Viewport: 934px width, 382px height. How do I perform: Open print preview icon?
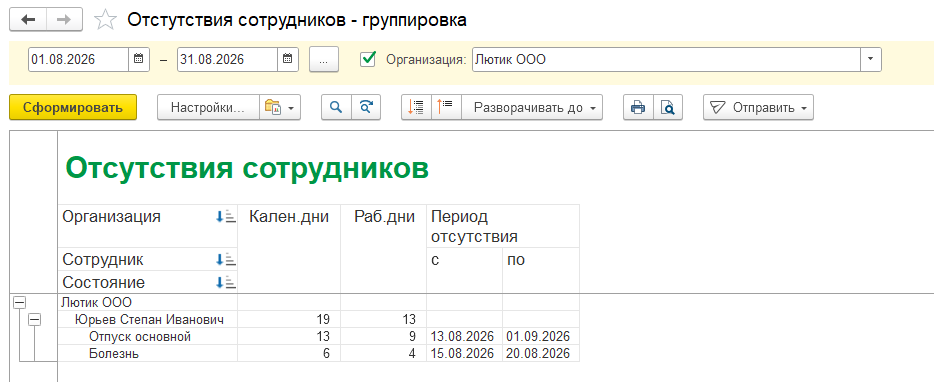click(x=668, y=107)
